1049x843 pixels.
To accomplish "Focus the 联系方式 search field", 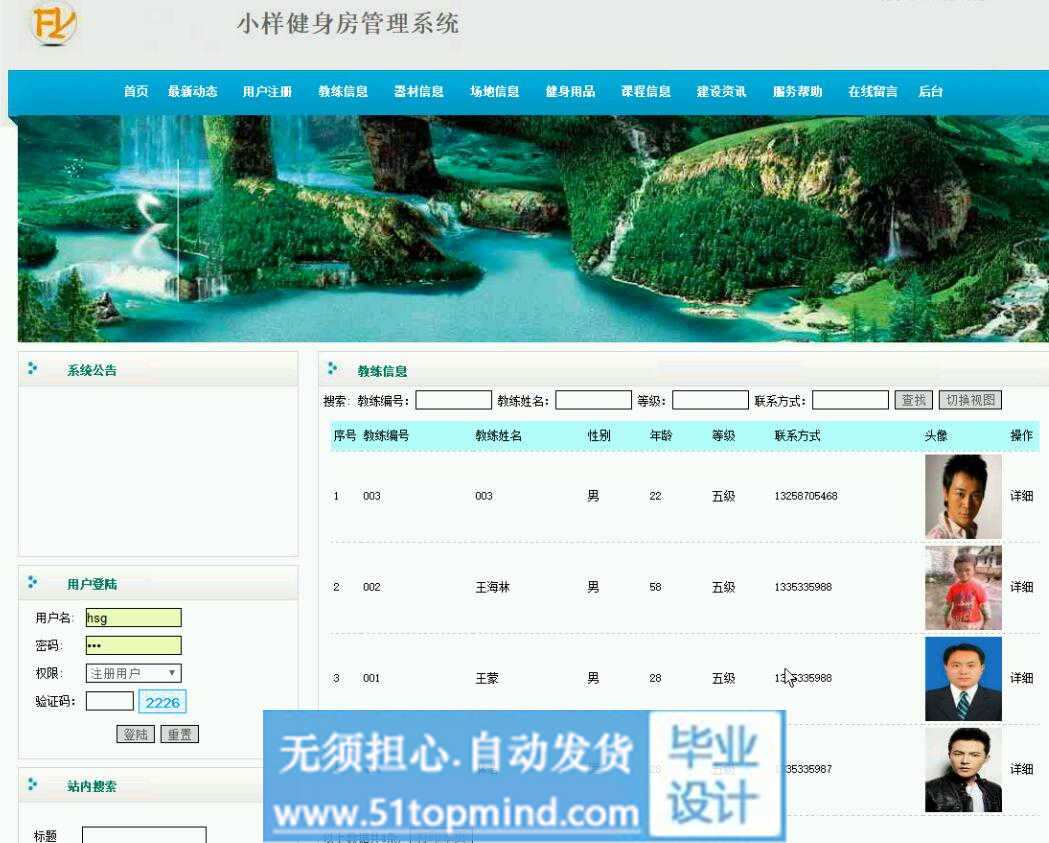I will 850,400.
